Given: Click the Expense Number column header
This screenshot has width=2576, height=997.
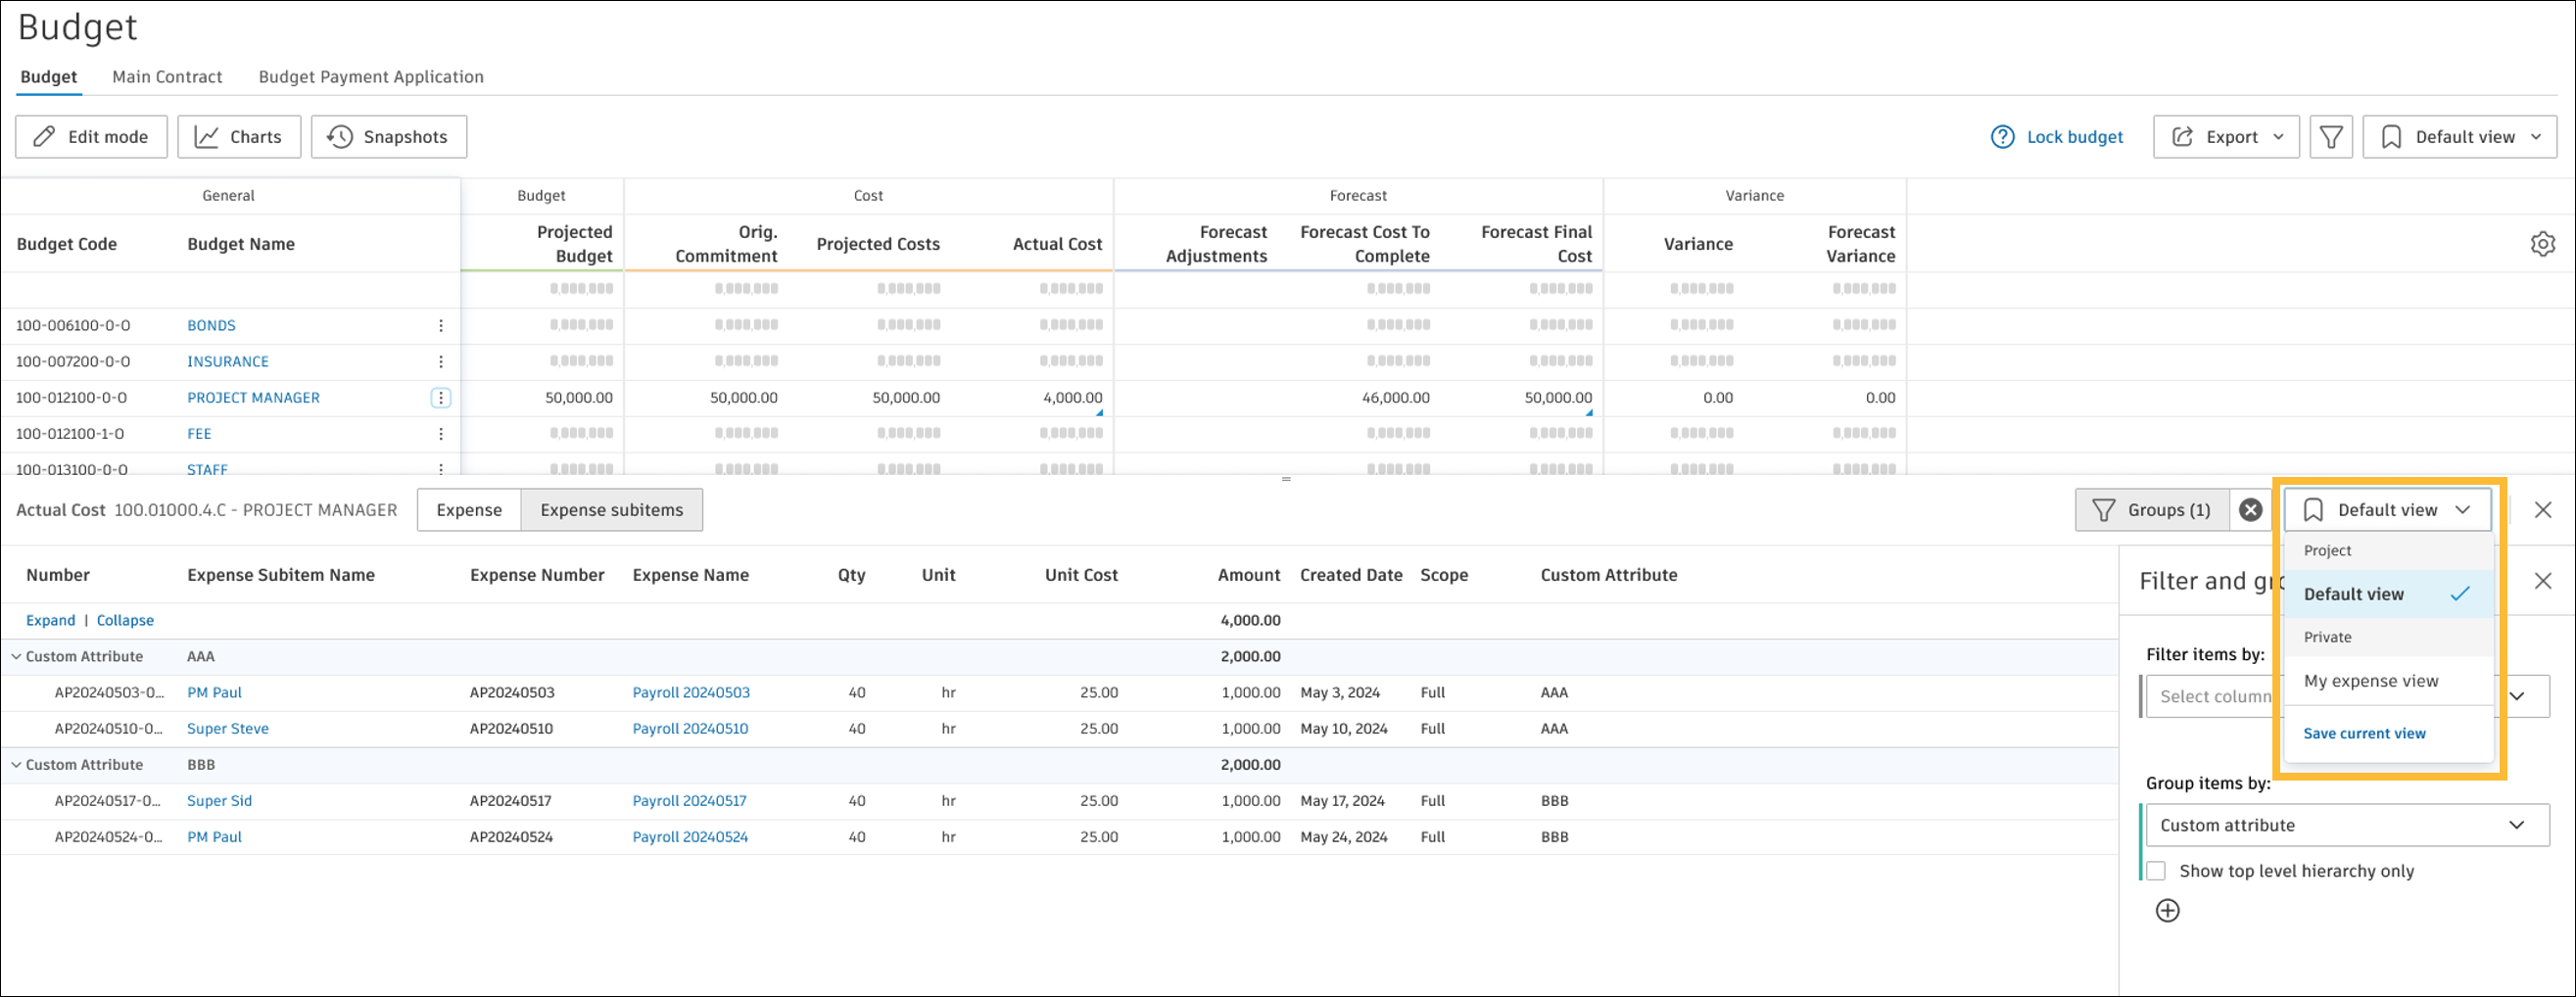Looking at the screenshot, I should click(537, 575).
